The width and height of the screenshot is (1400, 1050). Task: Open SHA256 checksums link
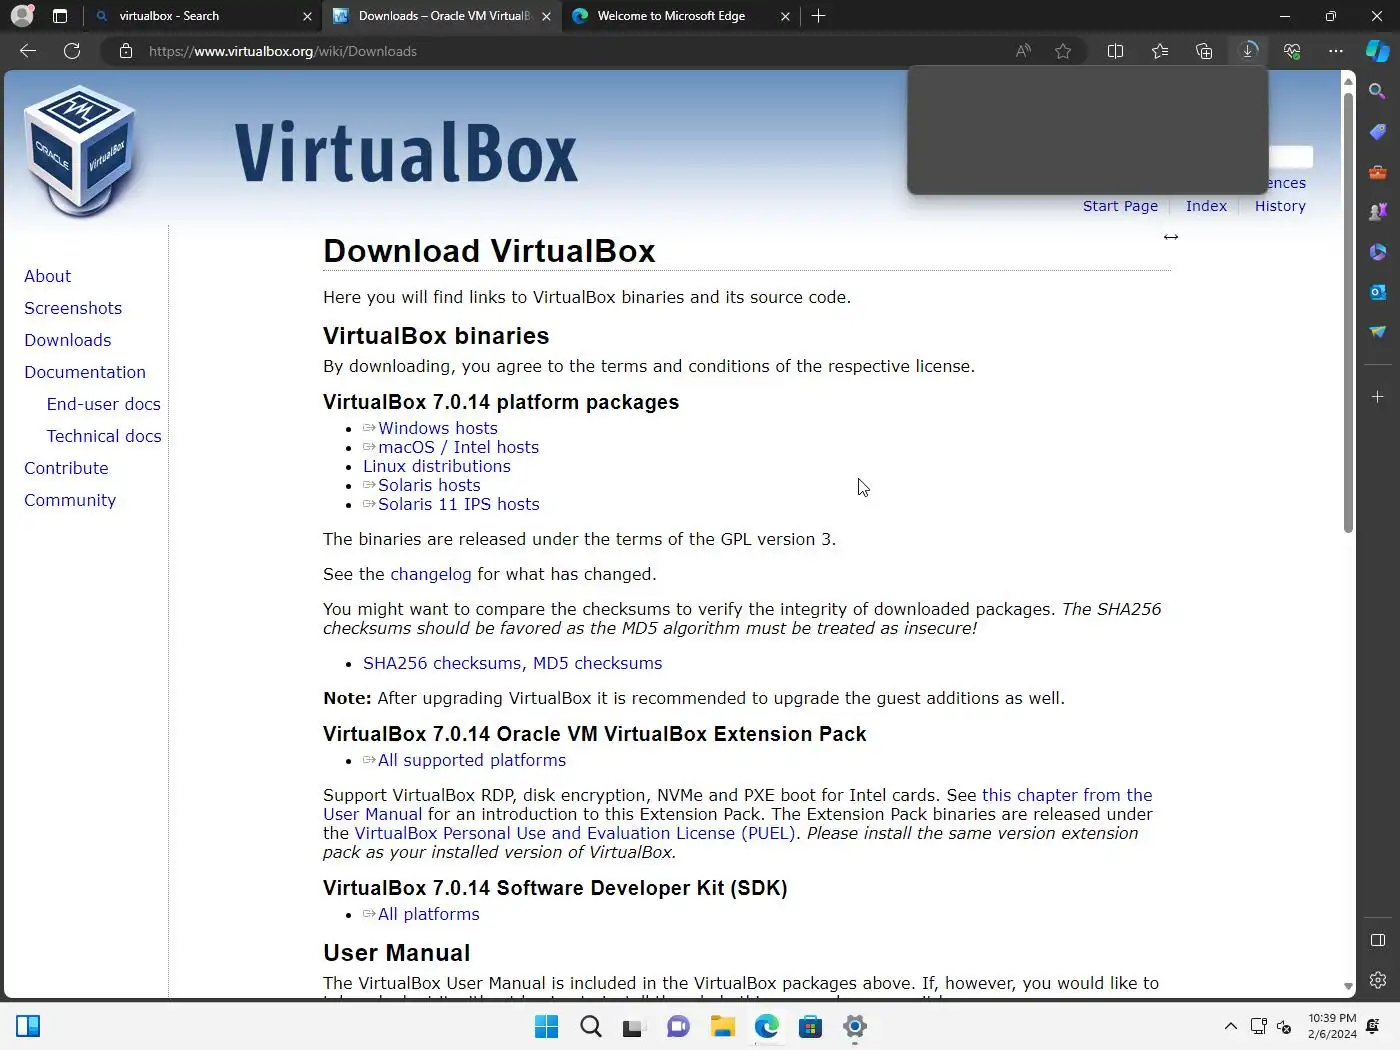[x=442, y=663]
